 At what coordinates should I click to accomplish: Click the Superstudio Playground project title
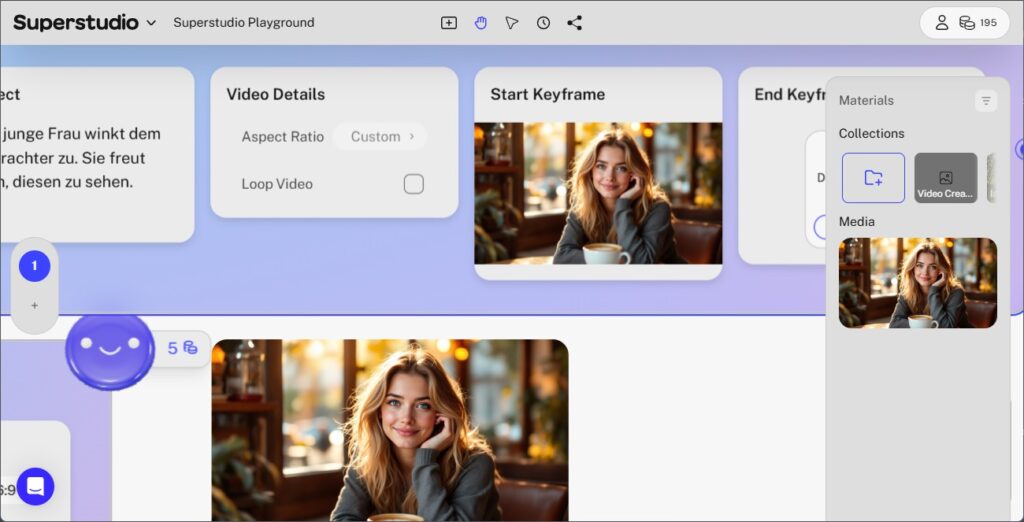[244, 23]
